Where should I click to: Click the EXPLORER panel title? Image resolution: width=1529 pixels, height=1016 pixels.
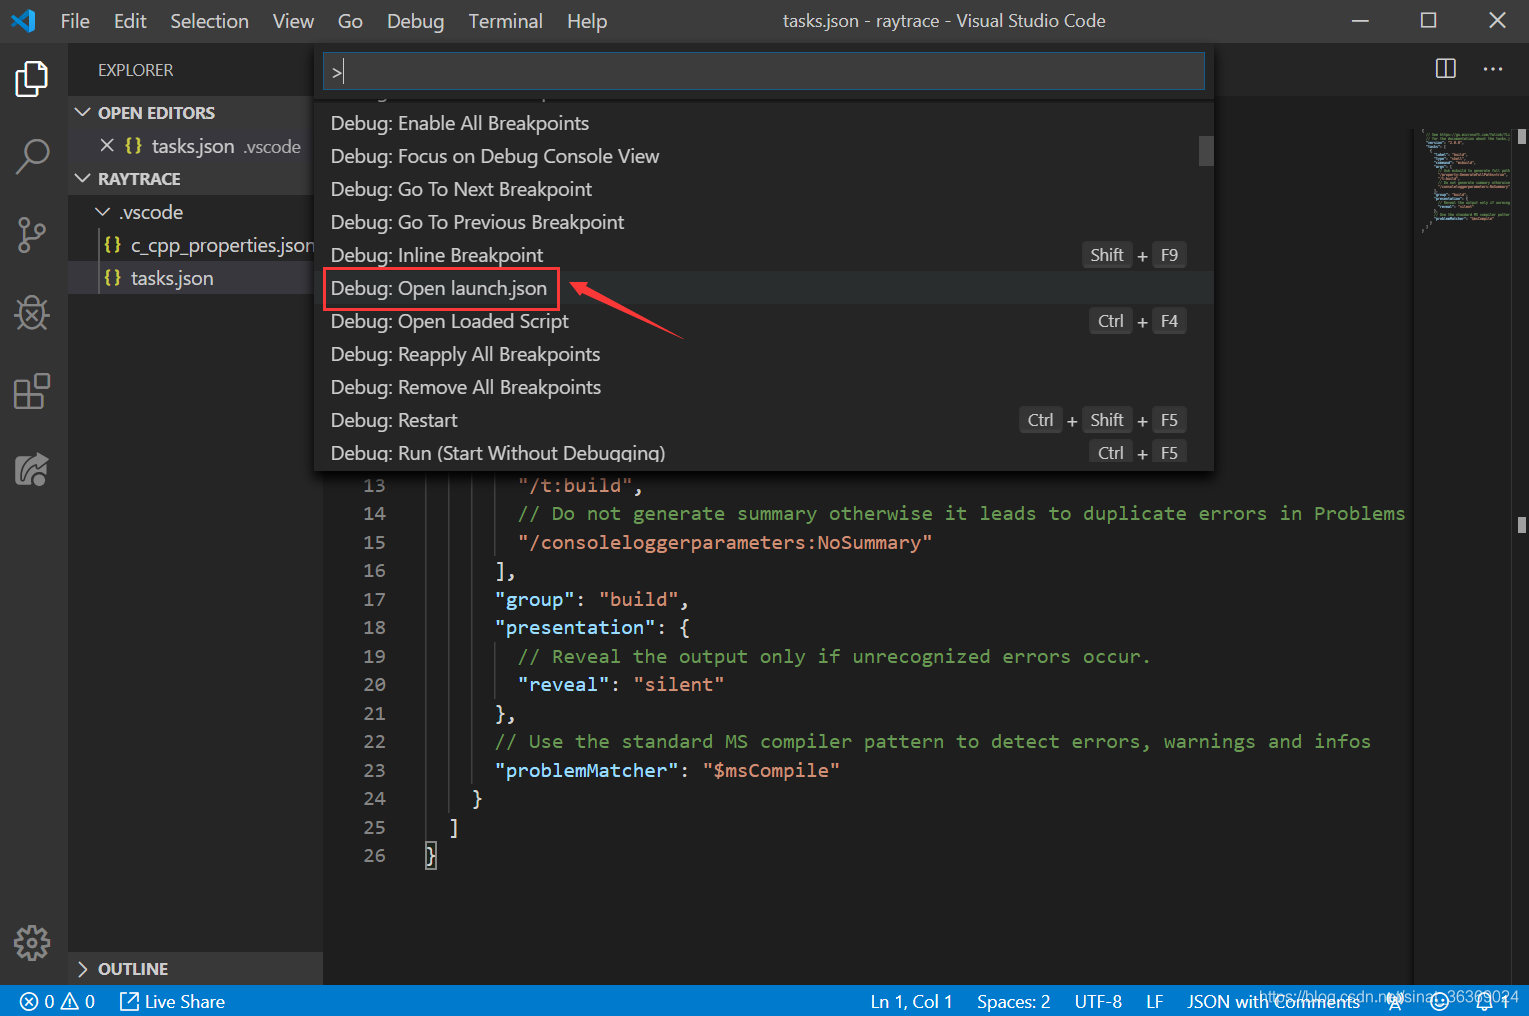[x=136, y=70]
